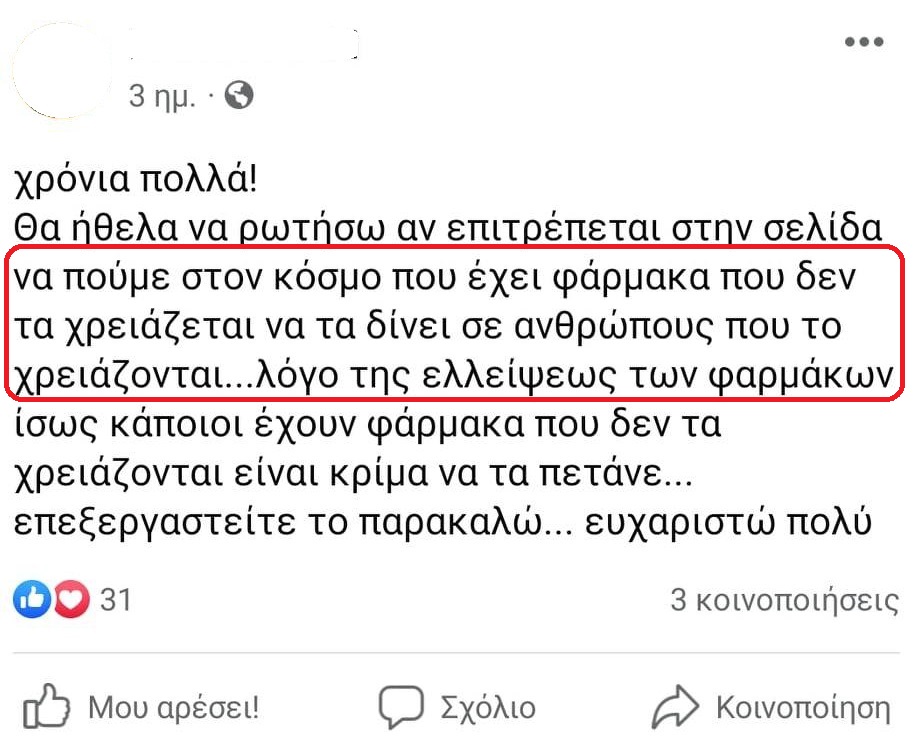Viewport: 922px width, 738px height.
Task: Open the blurred poster name link
Action: pyautogui.click(x=243, y=45)
